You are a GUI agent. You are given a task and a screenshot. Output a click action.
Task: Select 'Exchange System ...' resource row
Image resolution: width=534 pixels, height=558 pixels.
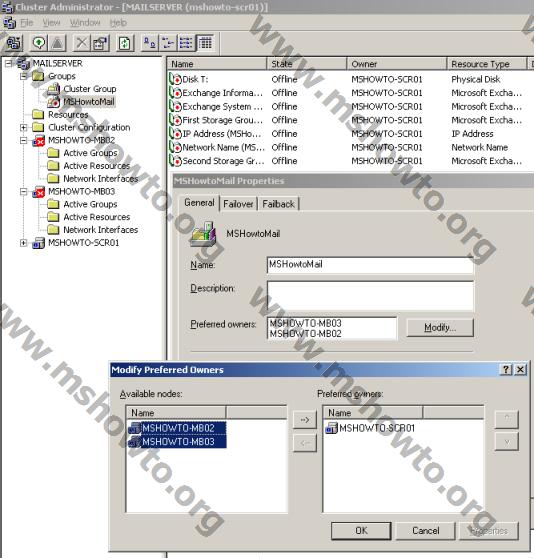click(222, 107)
